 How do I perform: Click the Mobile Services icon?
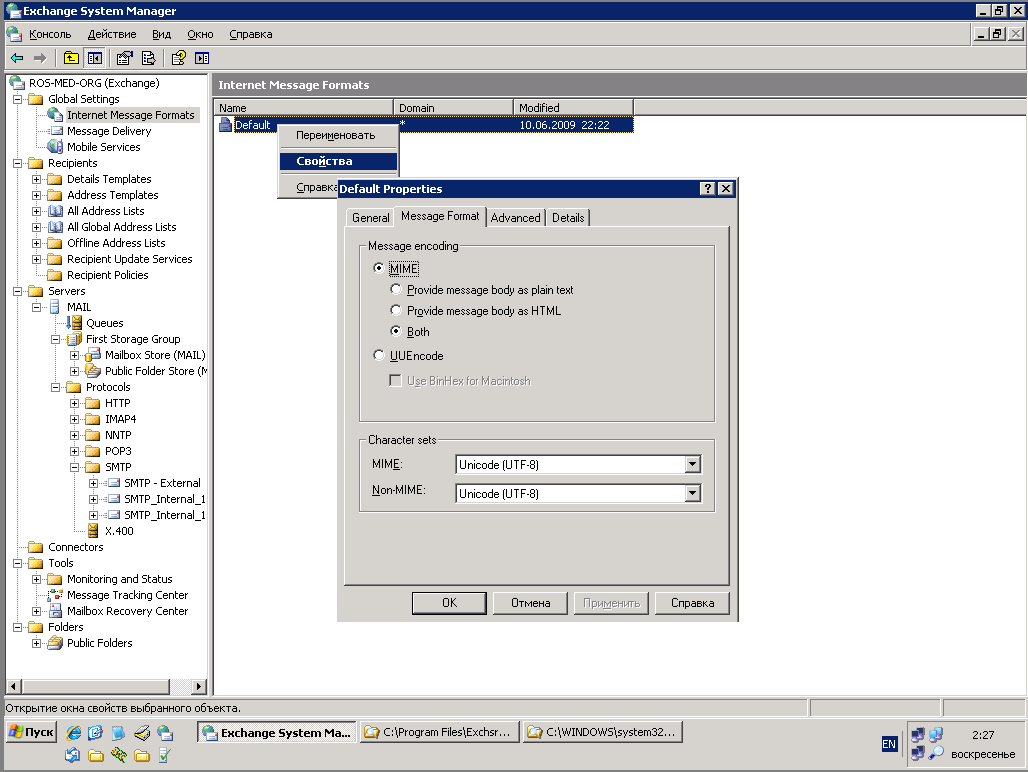click(56, 147)
